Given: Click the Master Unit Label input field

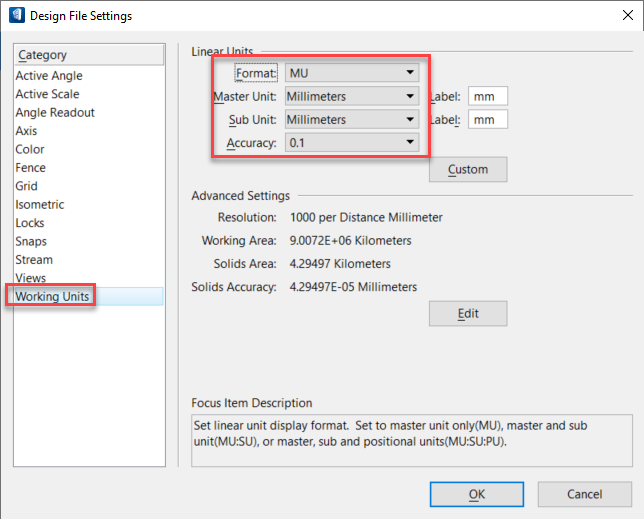Looking at the screenshot, I should [488, 96].
